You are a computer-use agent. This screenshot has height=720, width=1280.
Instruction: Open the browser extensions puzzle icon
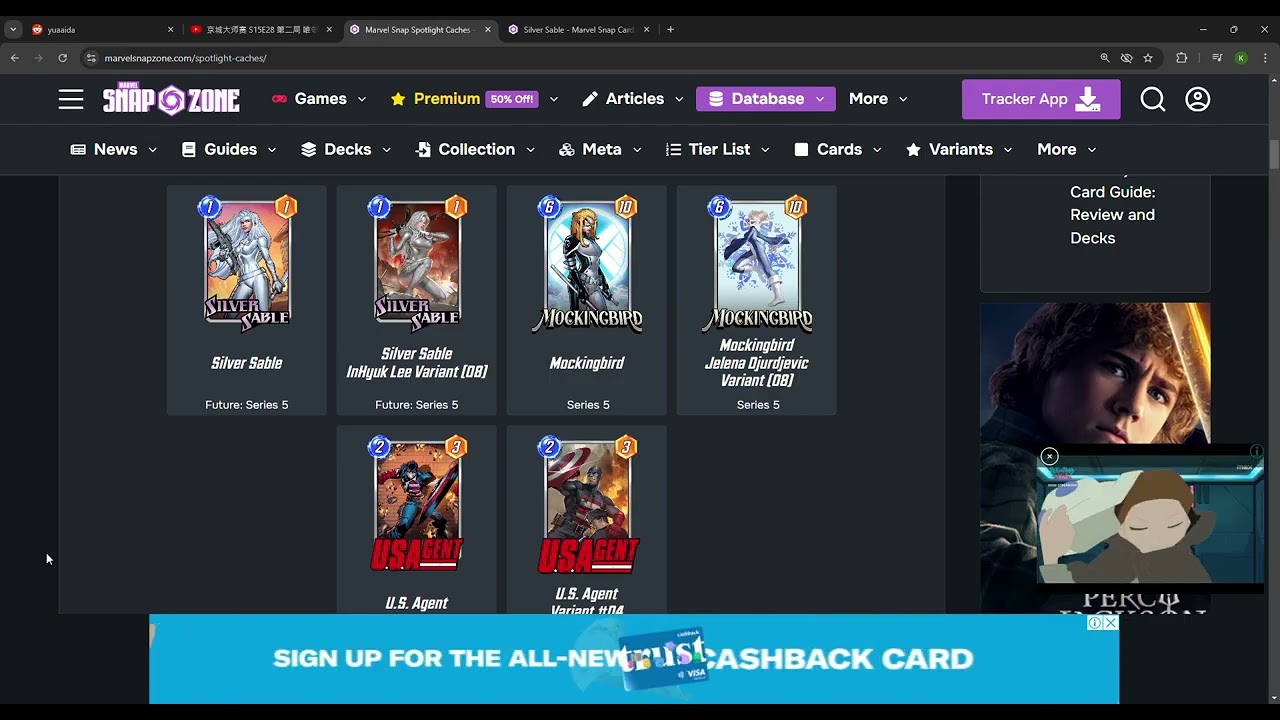click(x=1182, y=58)
